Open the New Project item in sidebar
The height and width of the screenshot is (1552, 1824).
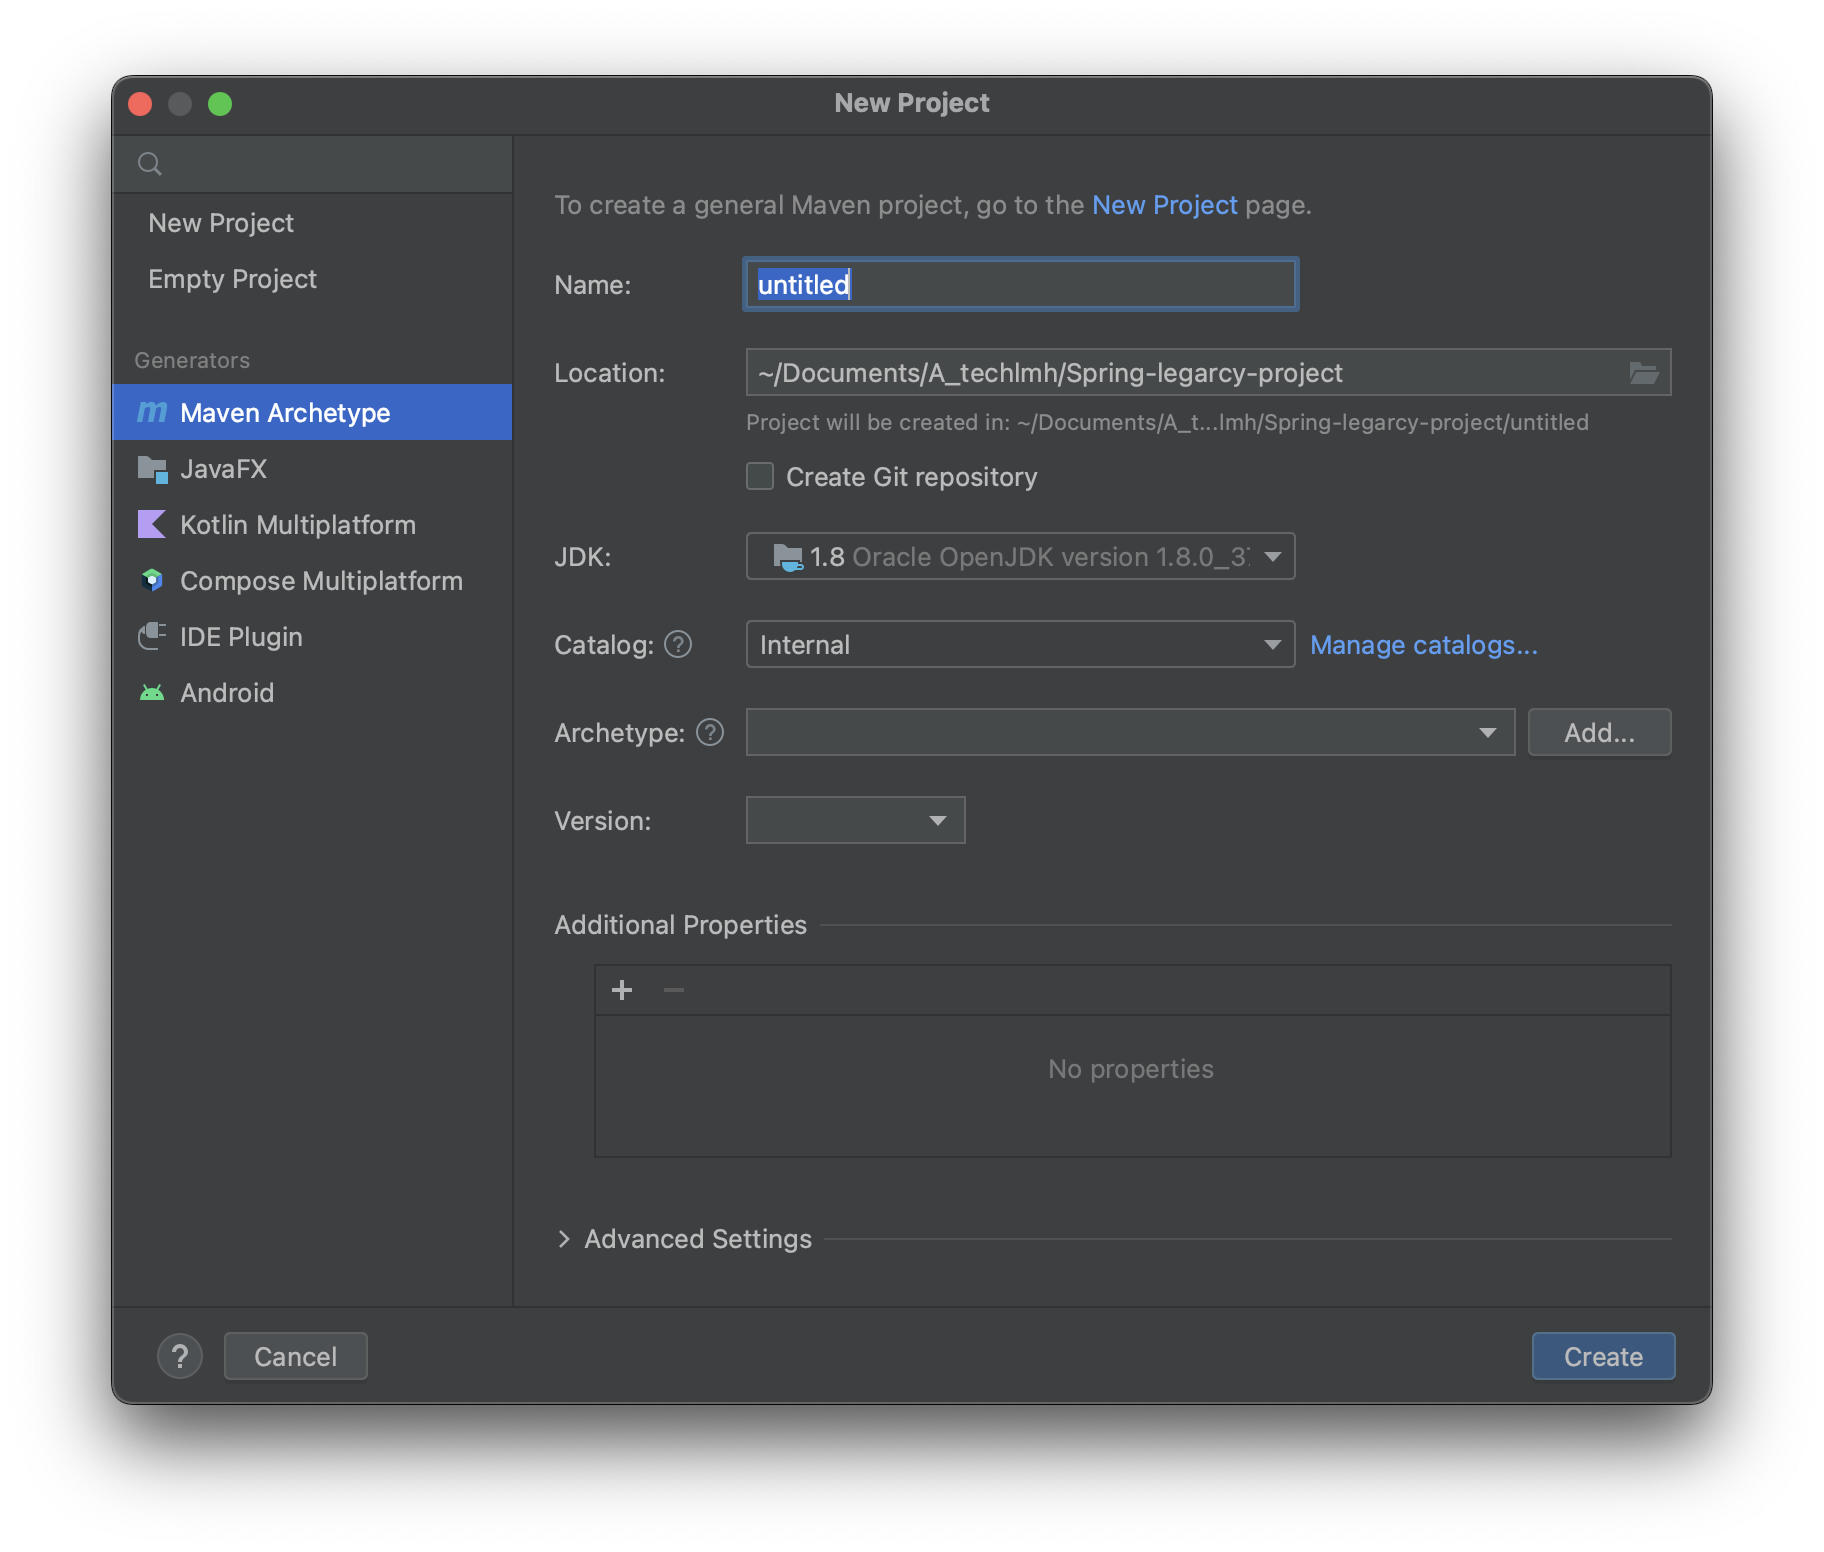[312, 222]
